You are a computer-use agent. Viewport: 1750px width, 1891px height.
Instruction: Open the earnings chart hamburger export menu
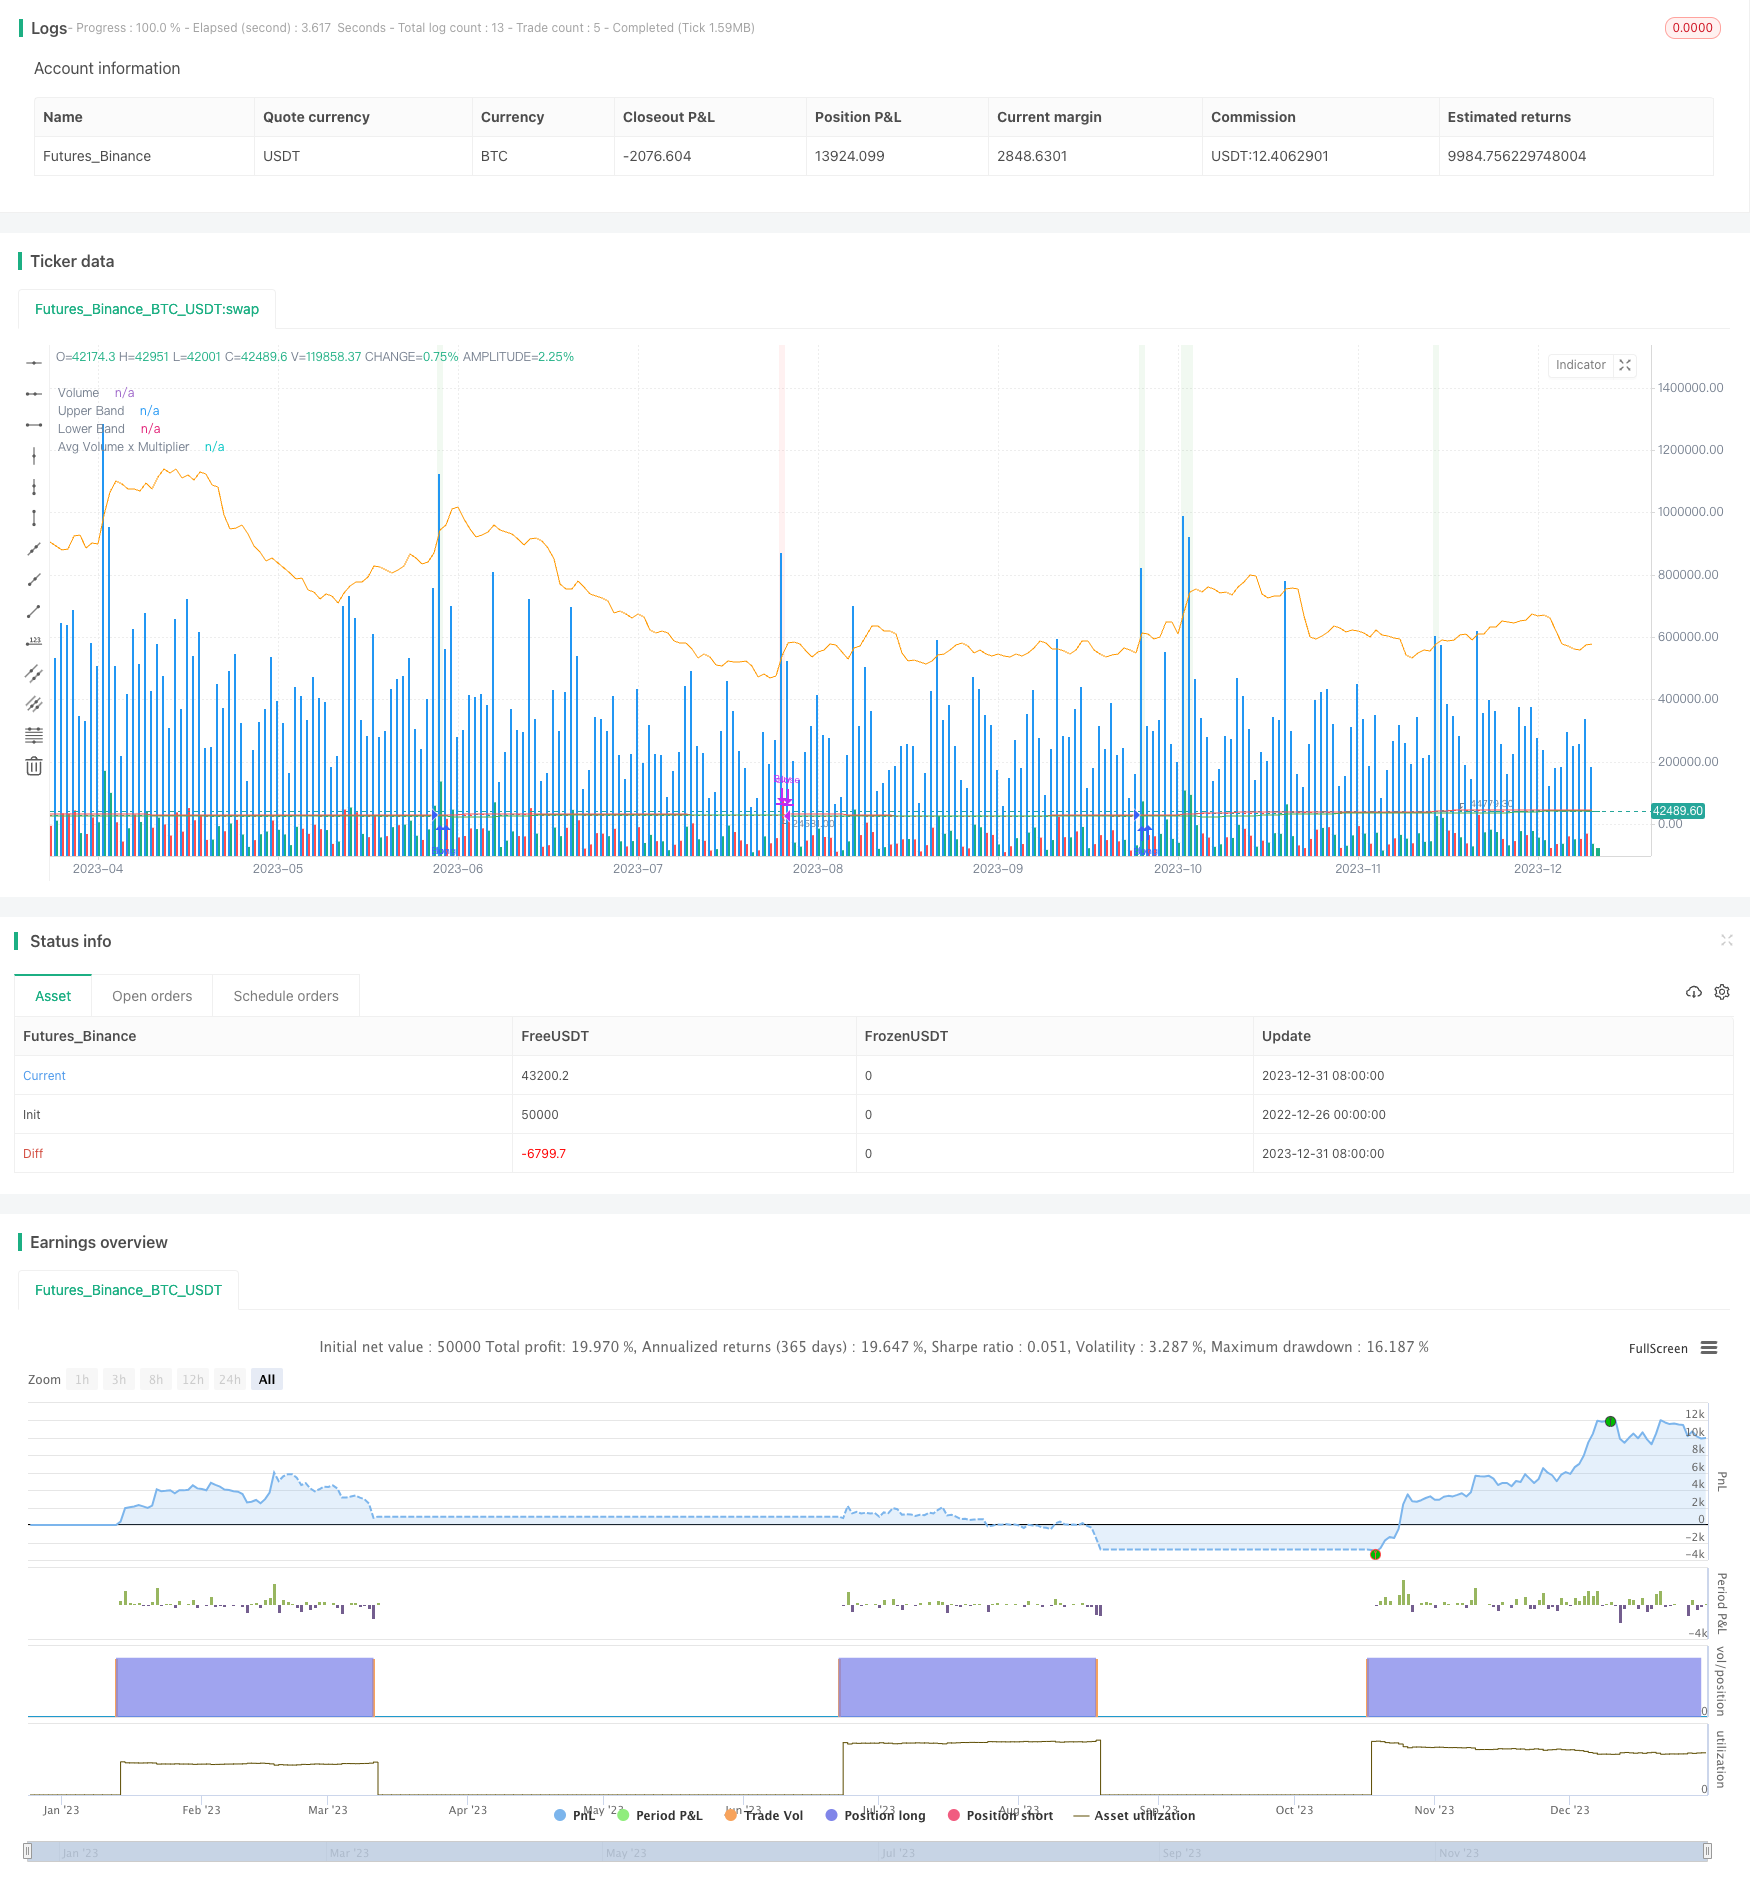[x=1709, y=1348]
